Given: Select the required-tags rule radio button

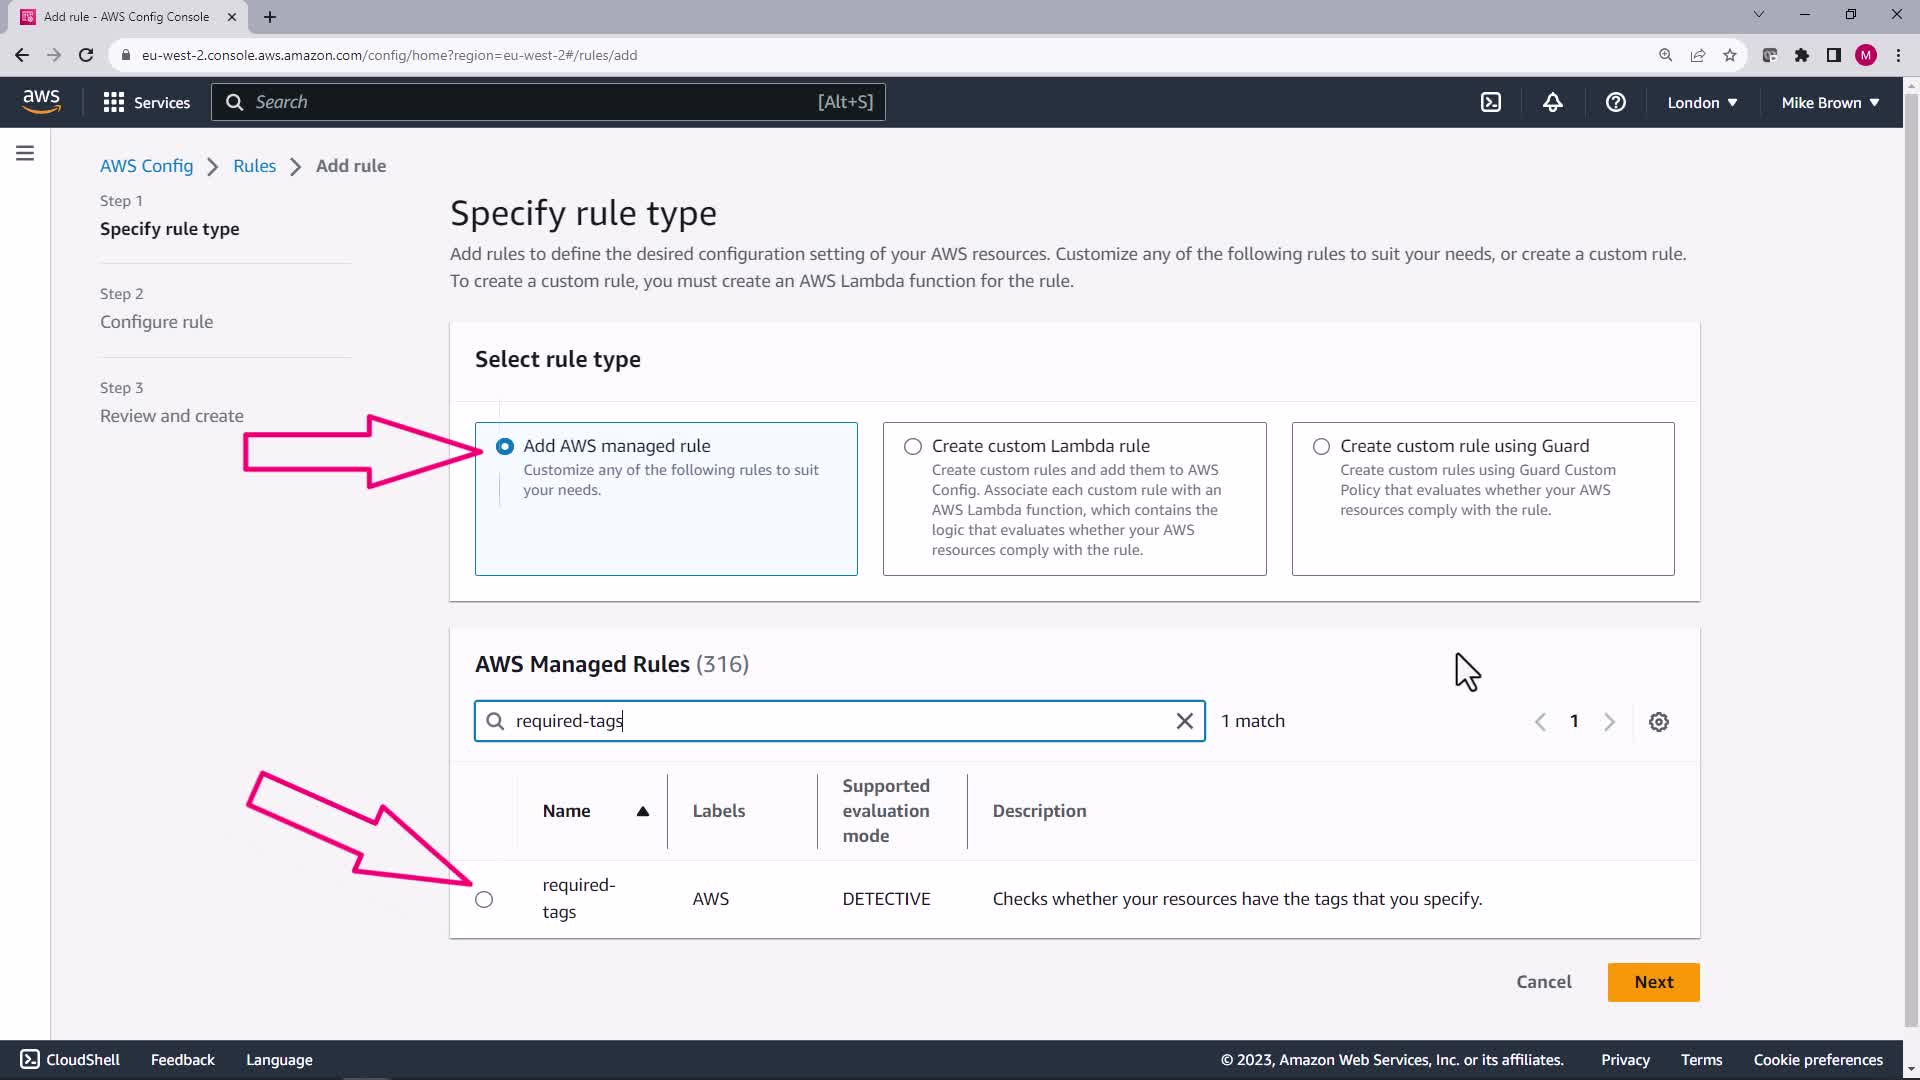Looking at the screenshot, I should coord(484,899).
